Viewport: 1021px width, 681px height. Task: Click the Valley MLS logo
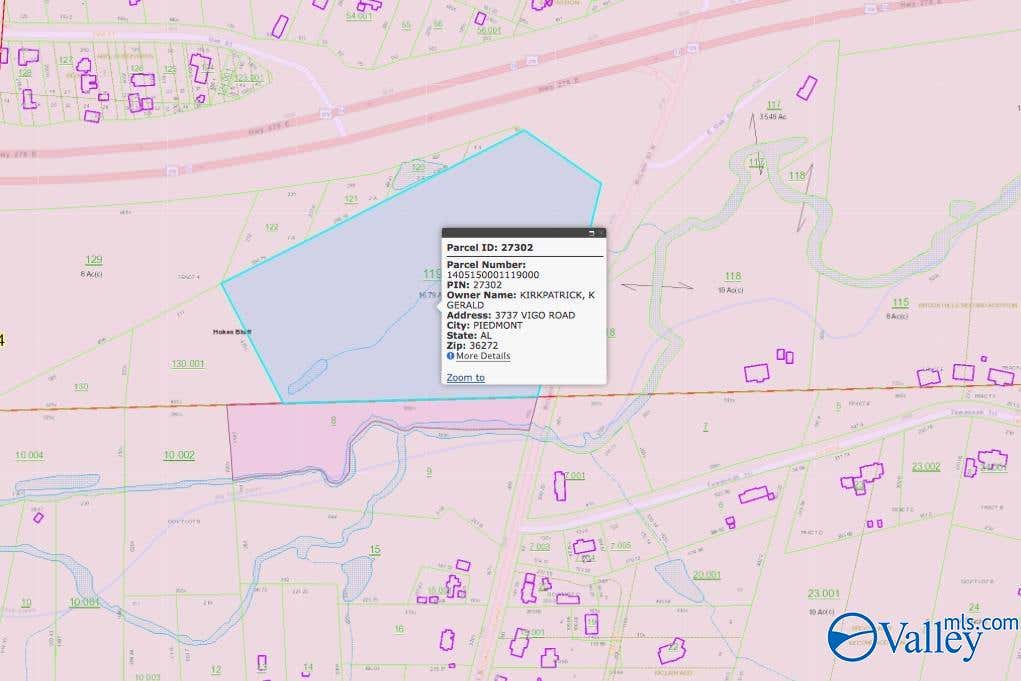pyautogui.click(x=923, y=637)
